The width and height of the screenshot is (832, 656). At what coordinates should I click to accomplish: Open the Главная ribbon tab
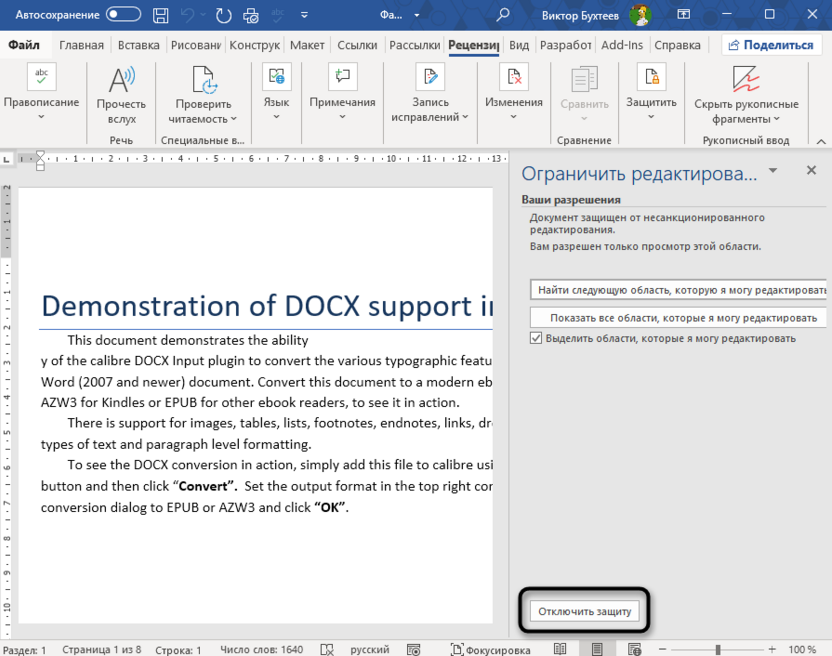(x=81, y=44)
